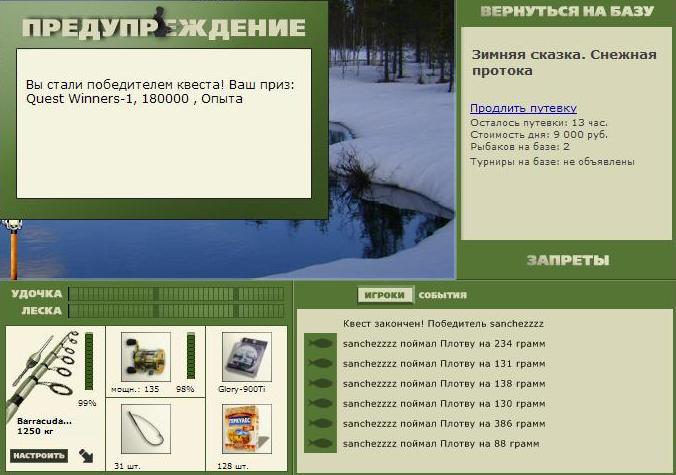The image size is (676, 475).
Task: Click the arrow icon beside НАСТРОИТЬ
Action: [x=86, y=456]
